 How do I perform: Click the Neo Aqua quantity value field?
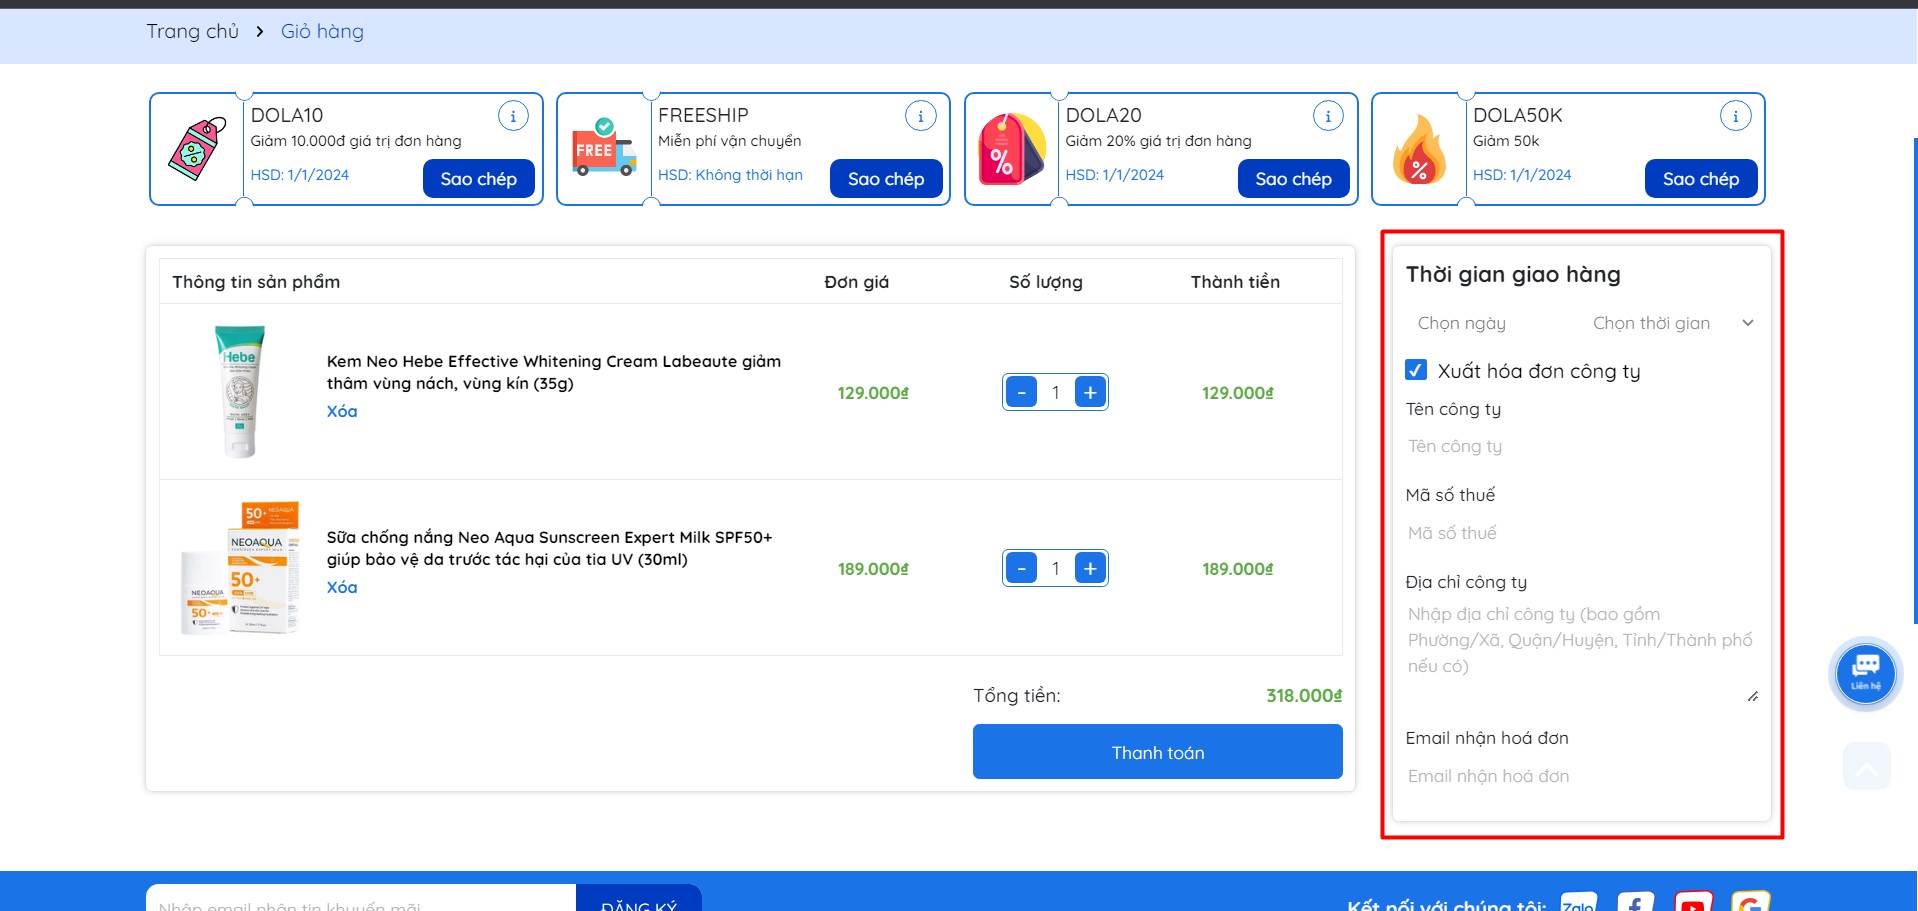click(x=1055, y=569)
